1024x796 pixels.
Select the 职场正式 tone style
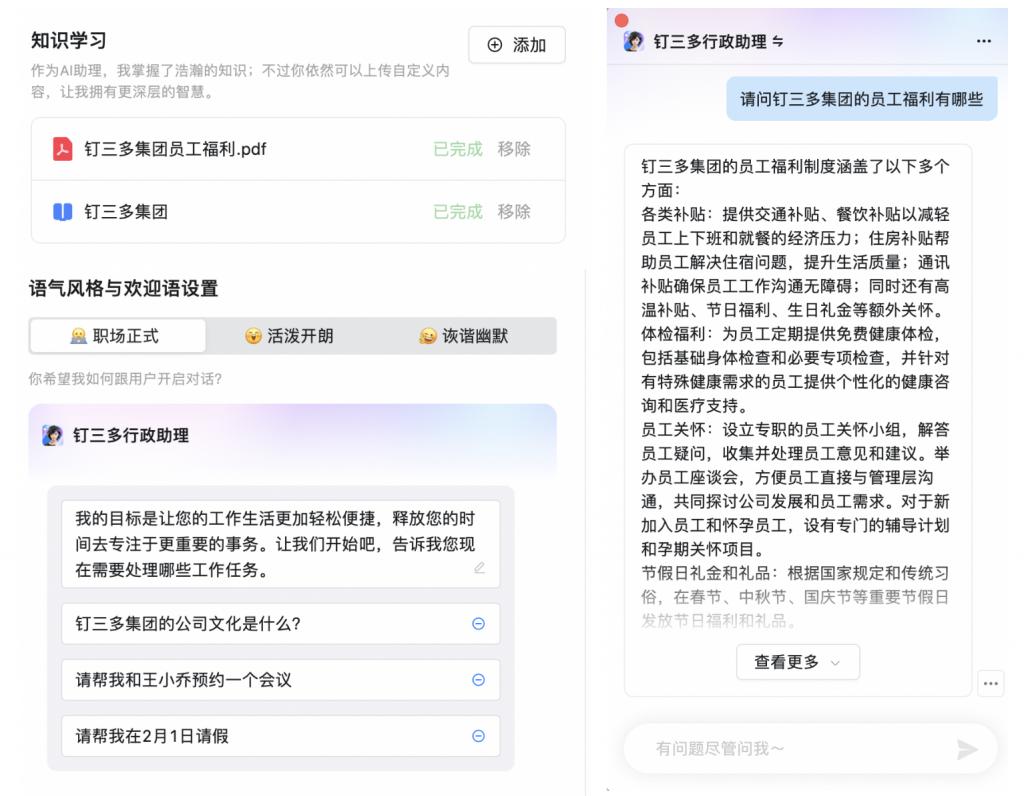pyautogui.click(x=118, y=336)
